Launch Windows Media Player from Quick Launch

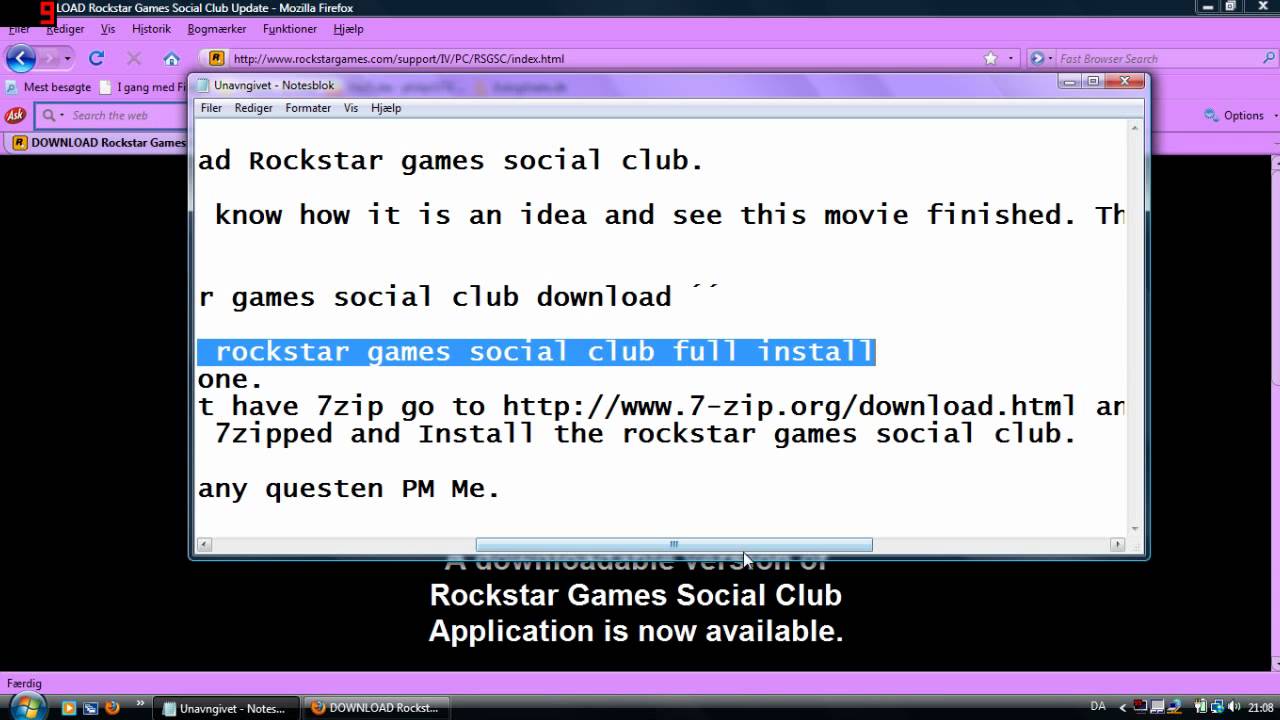[x=69, y=708]
